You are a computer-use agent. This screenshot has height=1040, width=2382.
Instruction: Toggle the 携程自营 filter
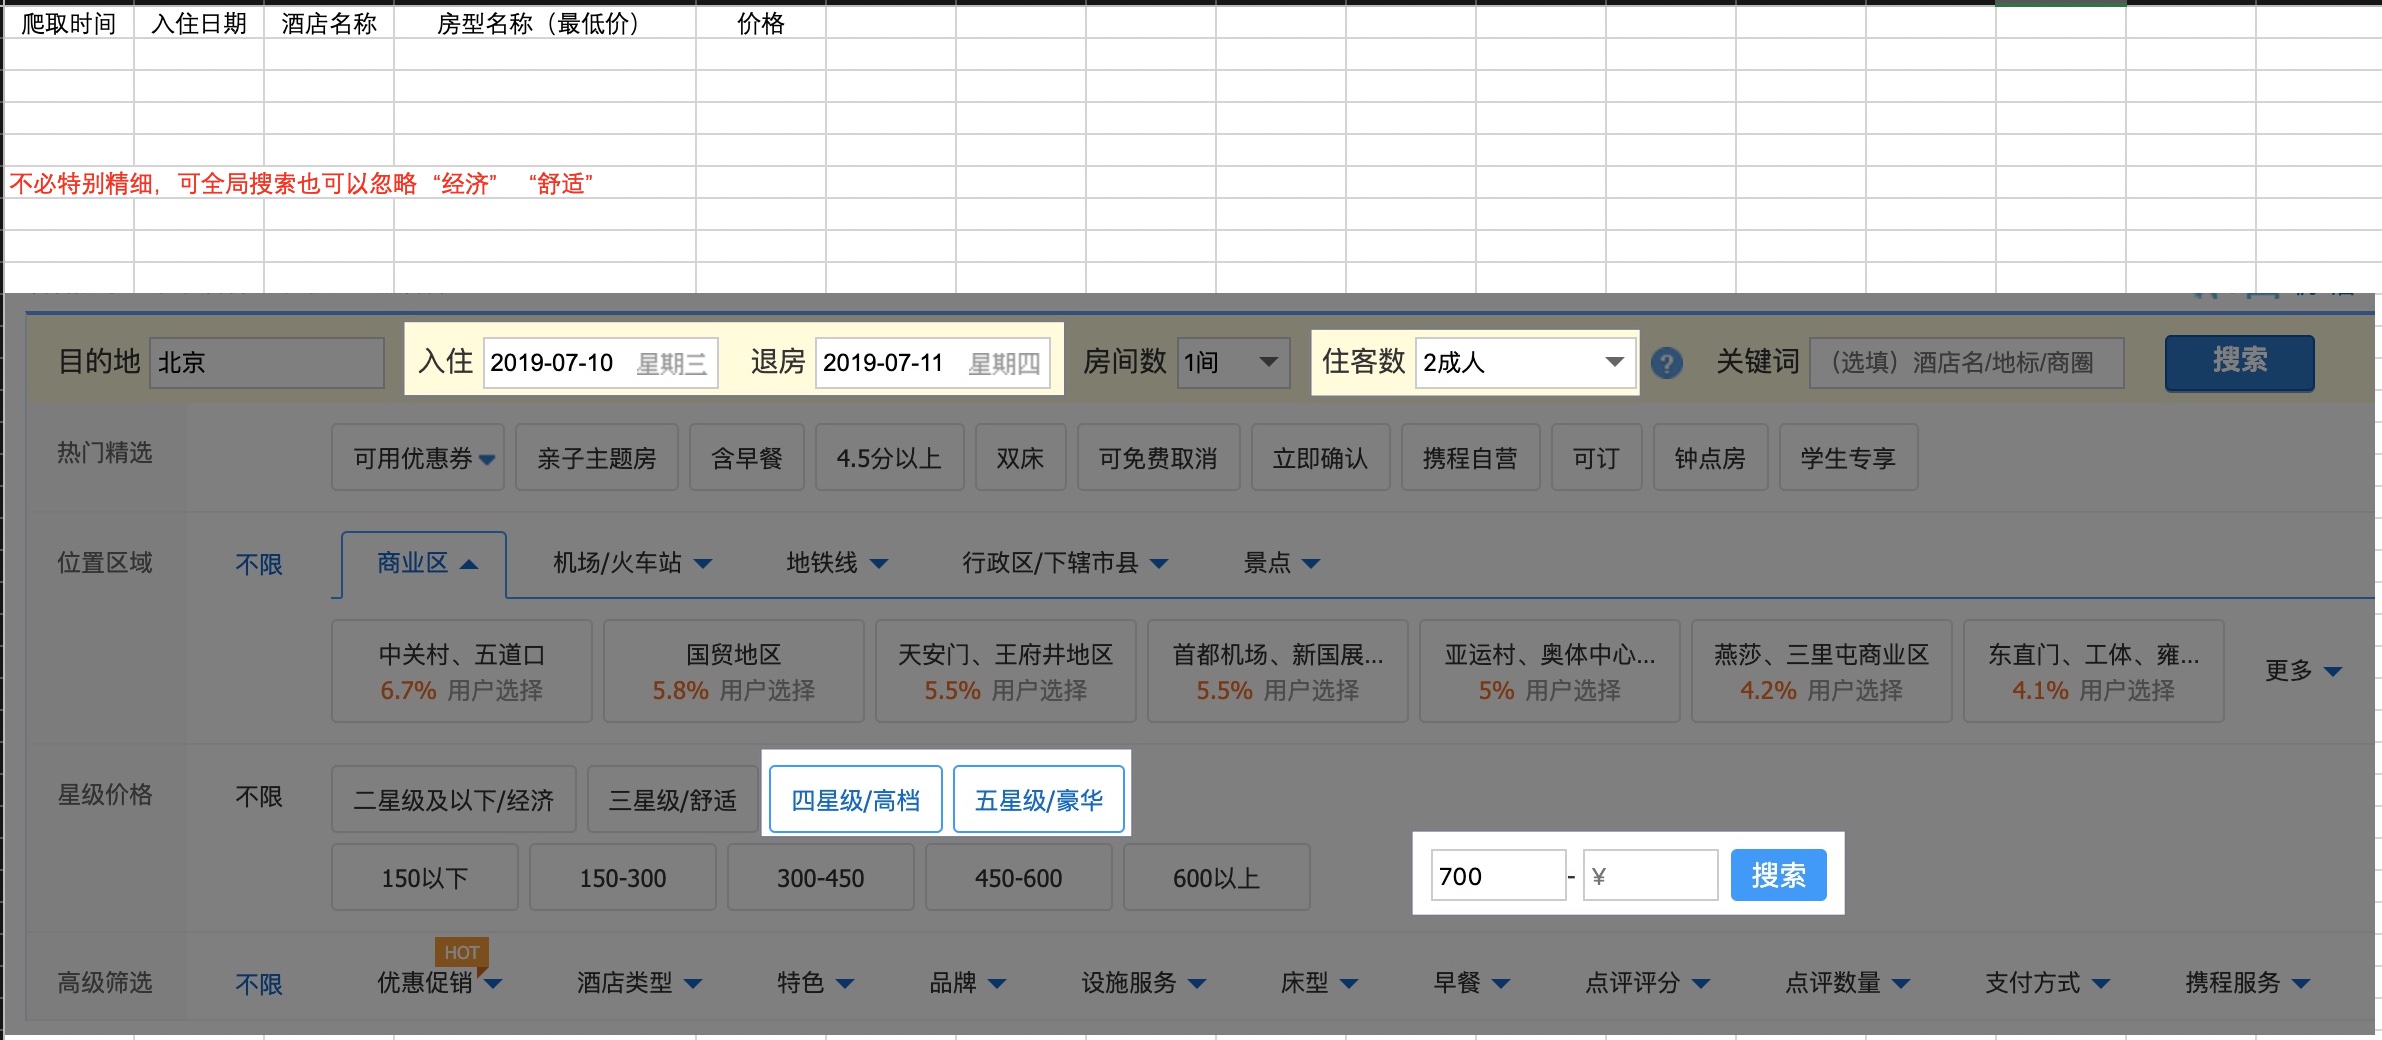click(x=1471, y=458)
